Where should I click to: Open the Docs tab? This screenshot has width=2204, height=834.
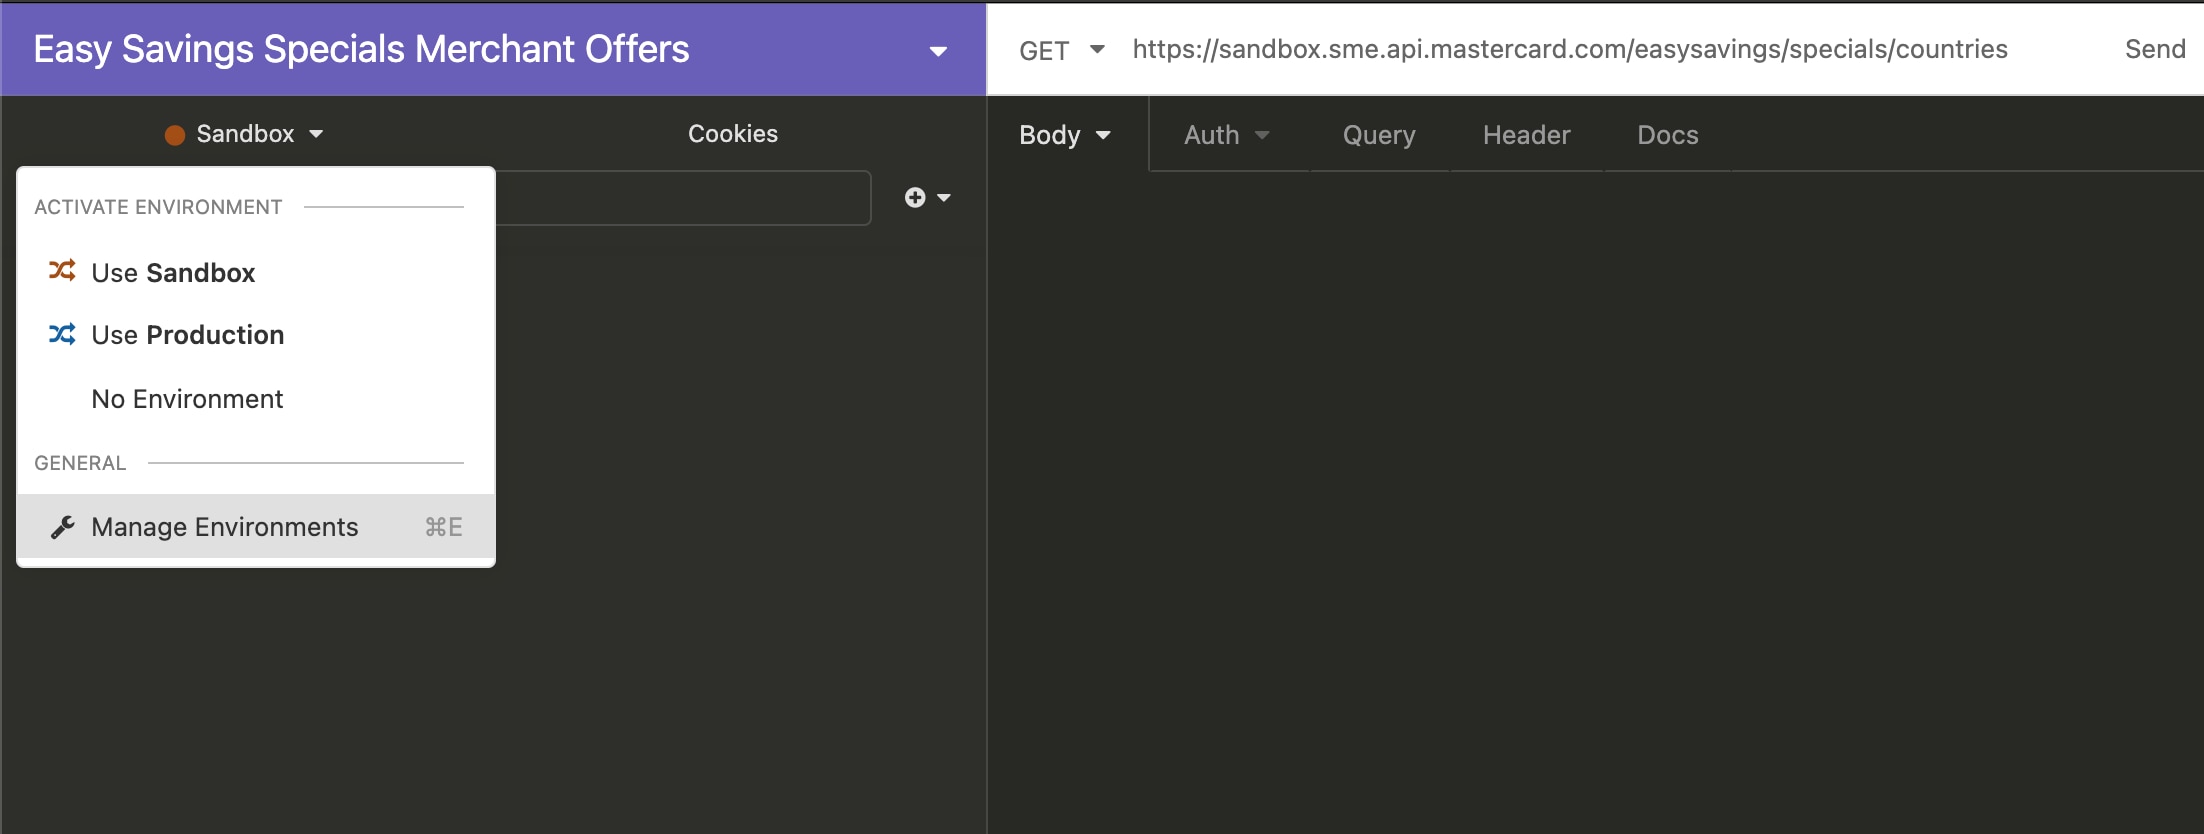[1667, 135]
